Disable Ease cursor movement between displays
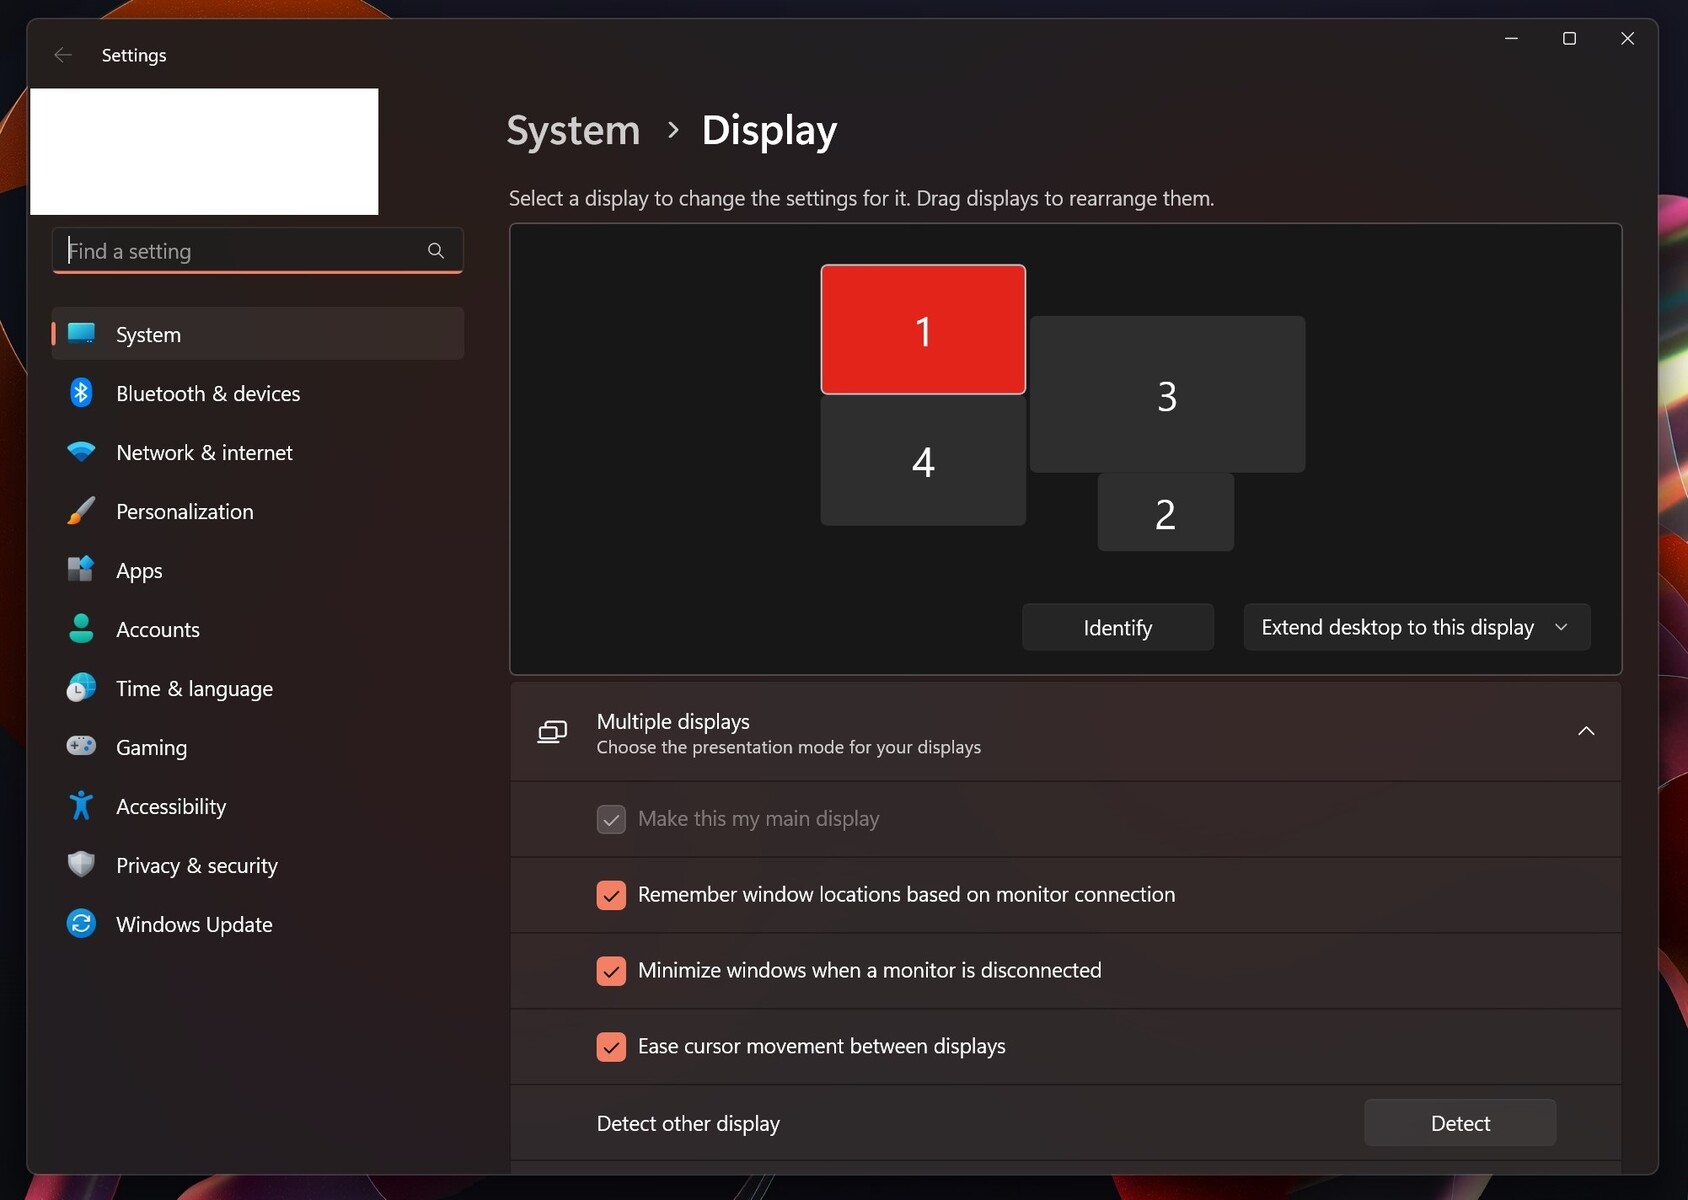Viewport: 1688px width, 1200px height. coord(611,1047)
